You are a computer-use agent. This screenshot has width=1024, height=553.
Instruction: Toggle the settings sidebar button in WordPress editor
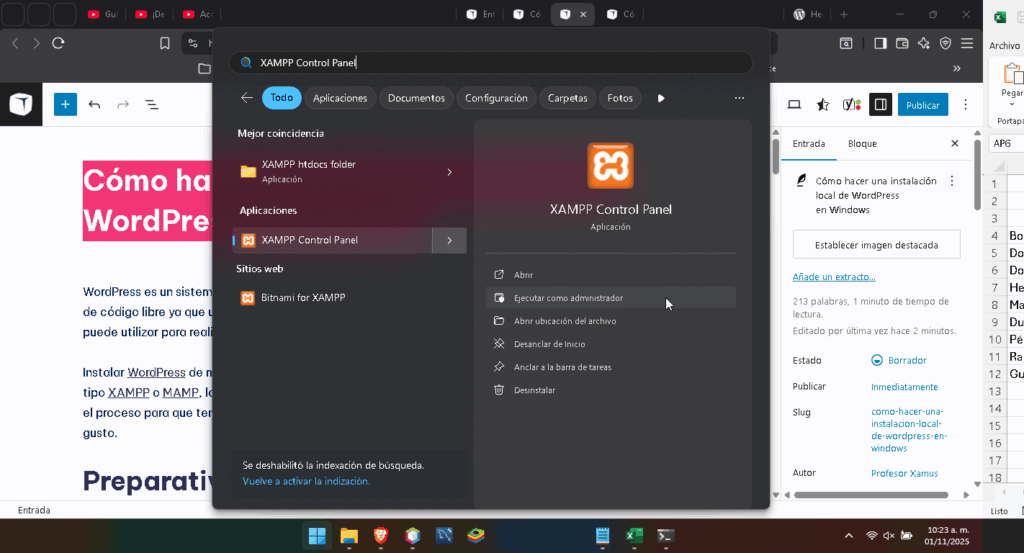coord(880,104)
